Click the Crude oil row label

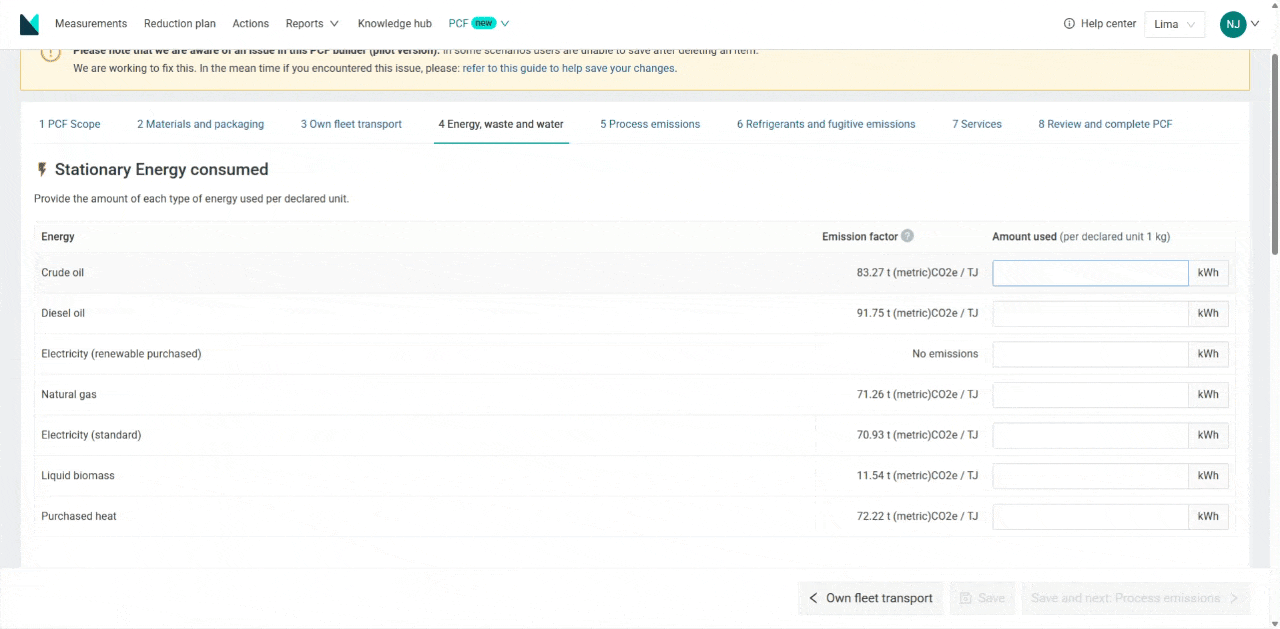pos(62,273)
